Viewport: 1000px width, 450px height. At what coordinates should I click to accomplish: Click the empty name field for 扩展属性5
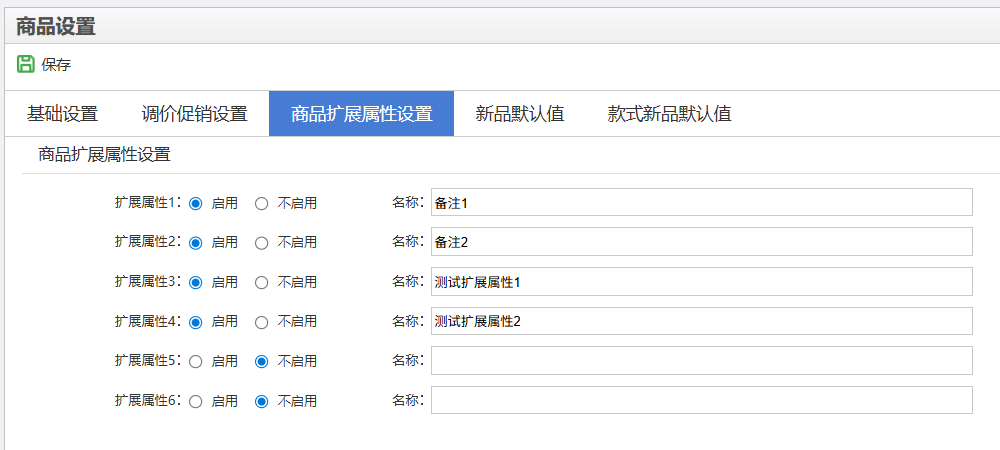pos(701,360)
